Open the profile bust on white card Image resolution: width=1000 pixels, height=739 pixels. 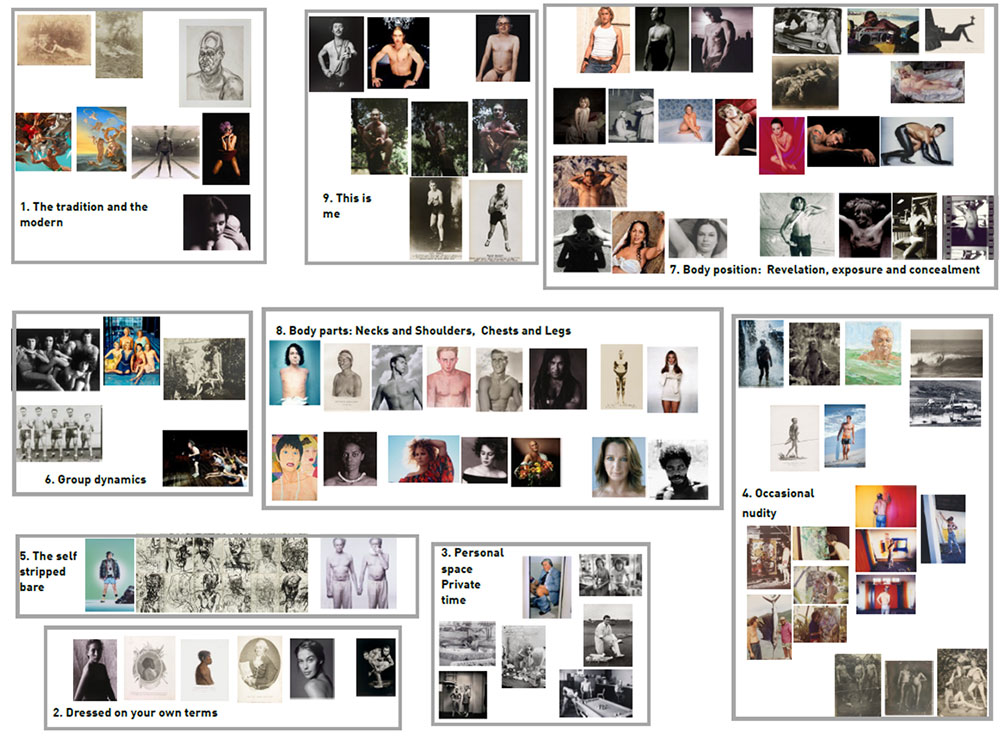coord(205,671)
